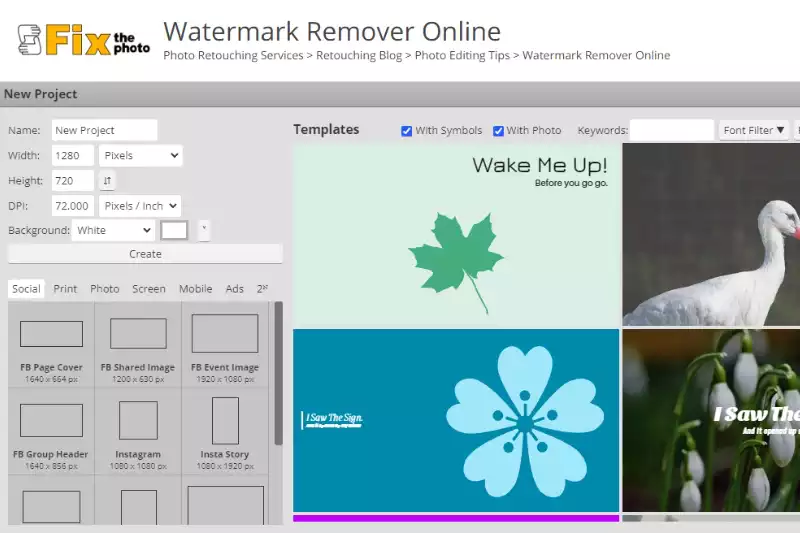Switch to the Social tab
This screenshot has width=800, height=533.
pyautogui.click(x=27, y=289)
